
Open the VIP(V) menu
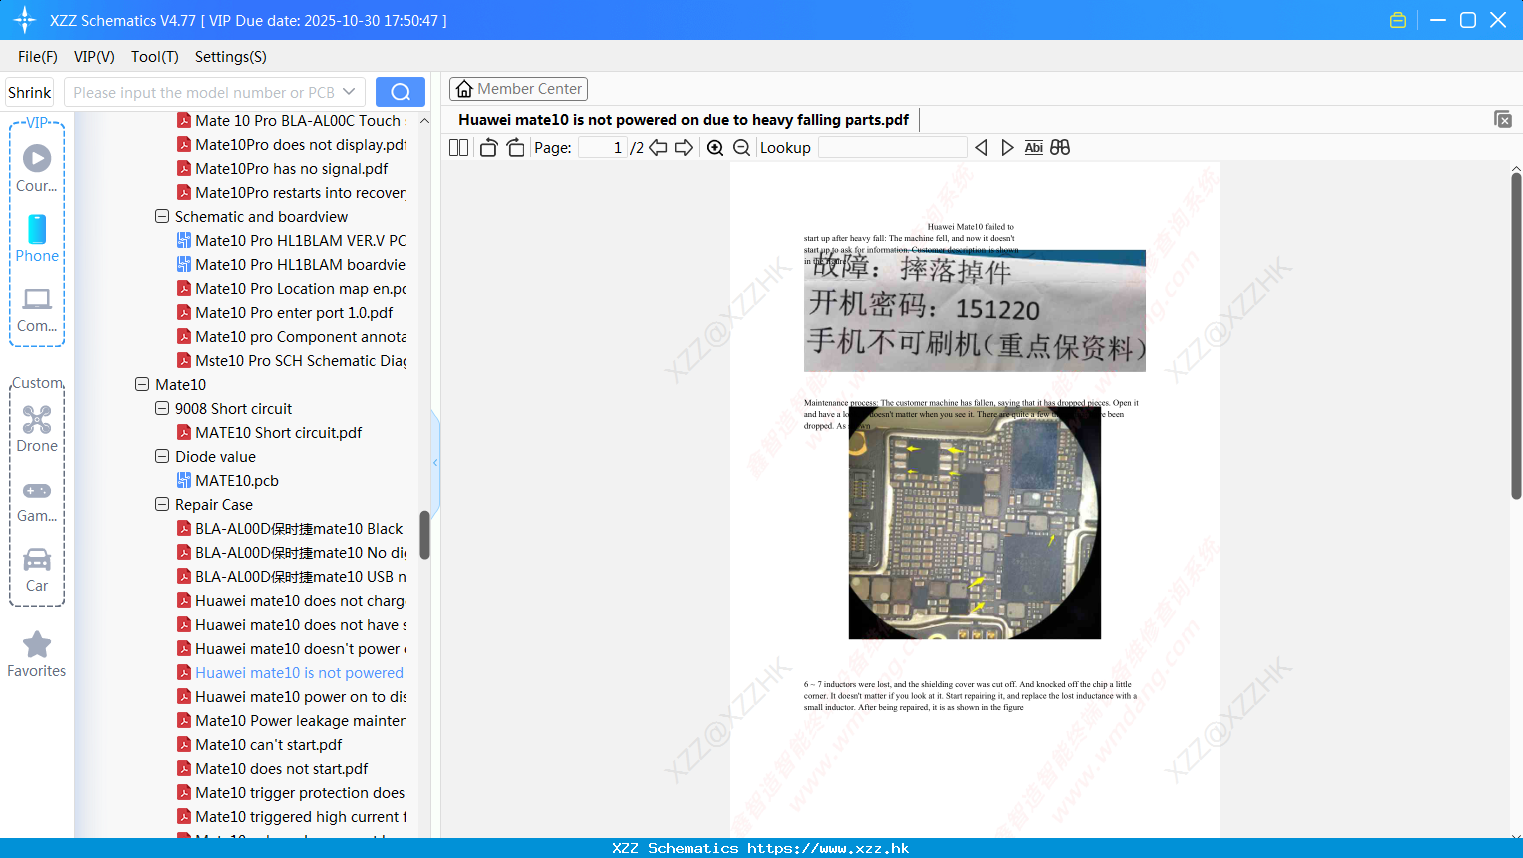tap(94, 57)
